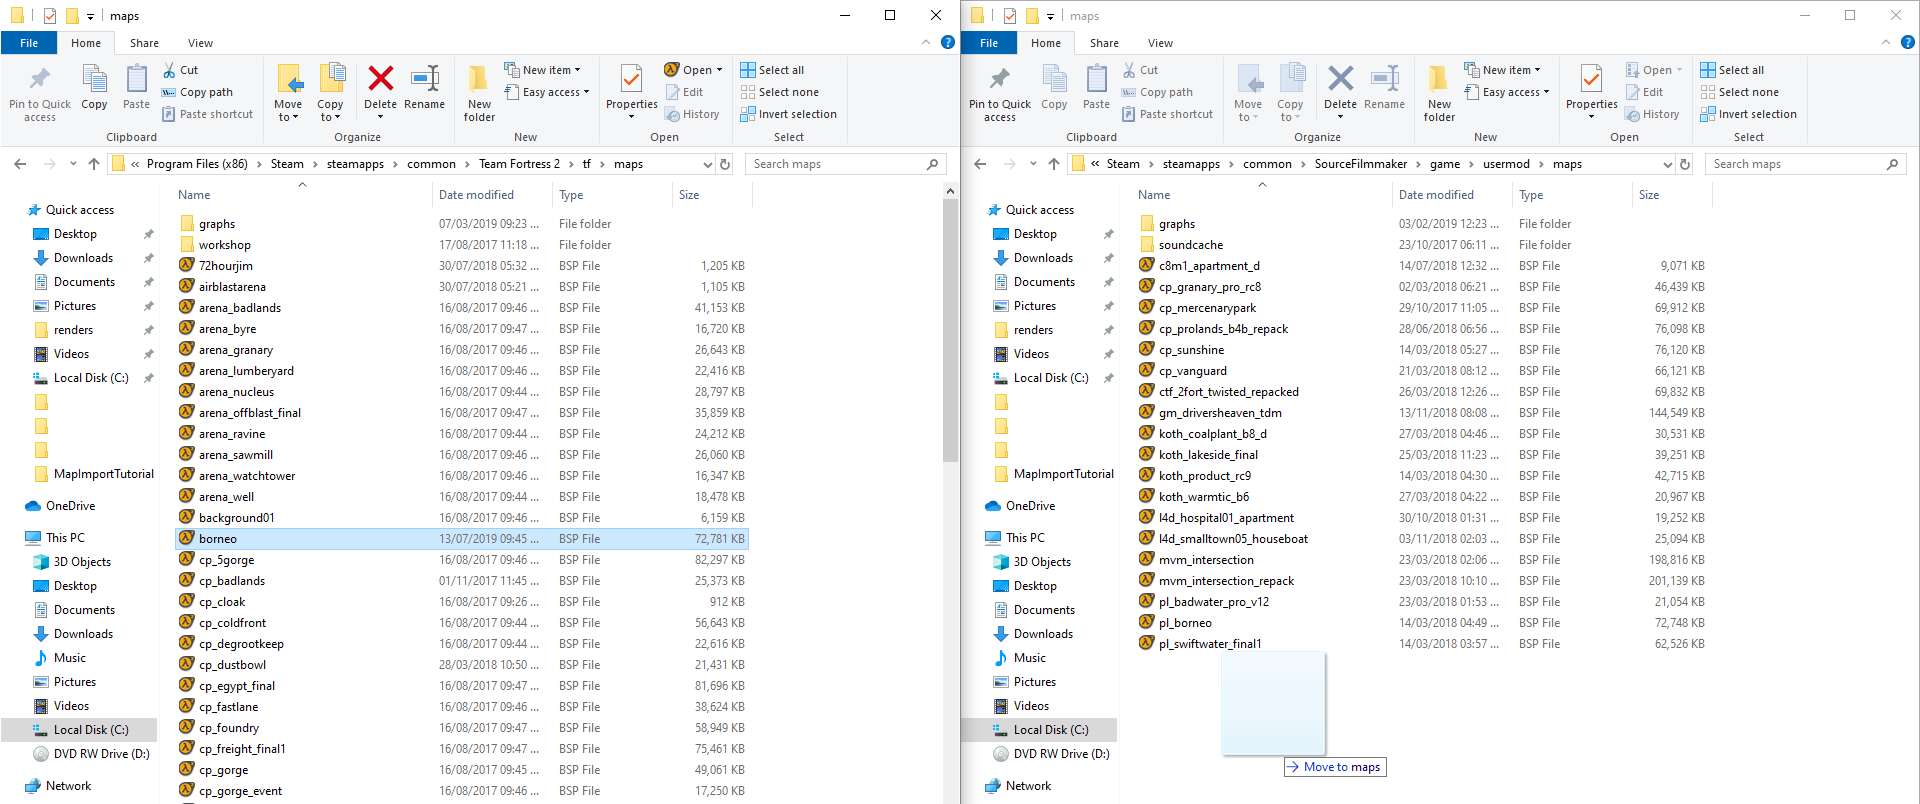
Task: Open address bar history dropdown in left window
Action: tap(708, 164)
